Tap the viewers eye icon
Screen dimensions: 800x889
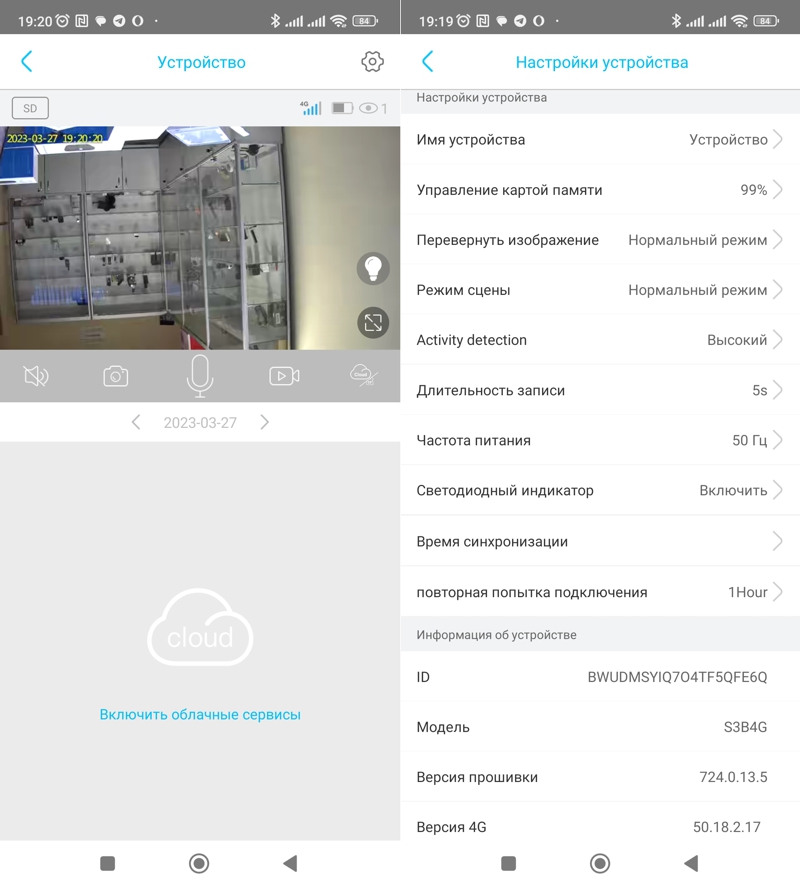click(369, 108)
